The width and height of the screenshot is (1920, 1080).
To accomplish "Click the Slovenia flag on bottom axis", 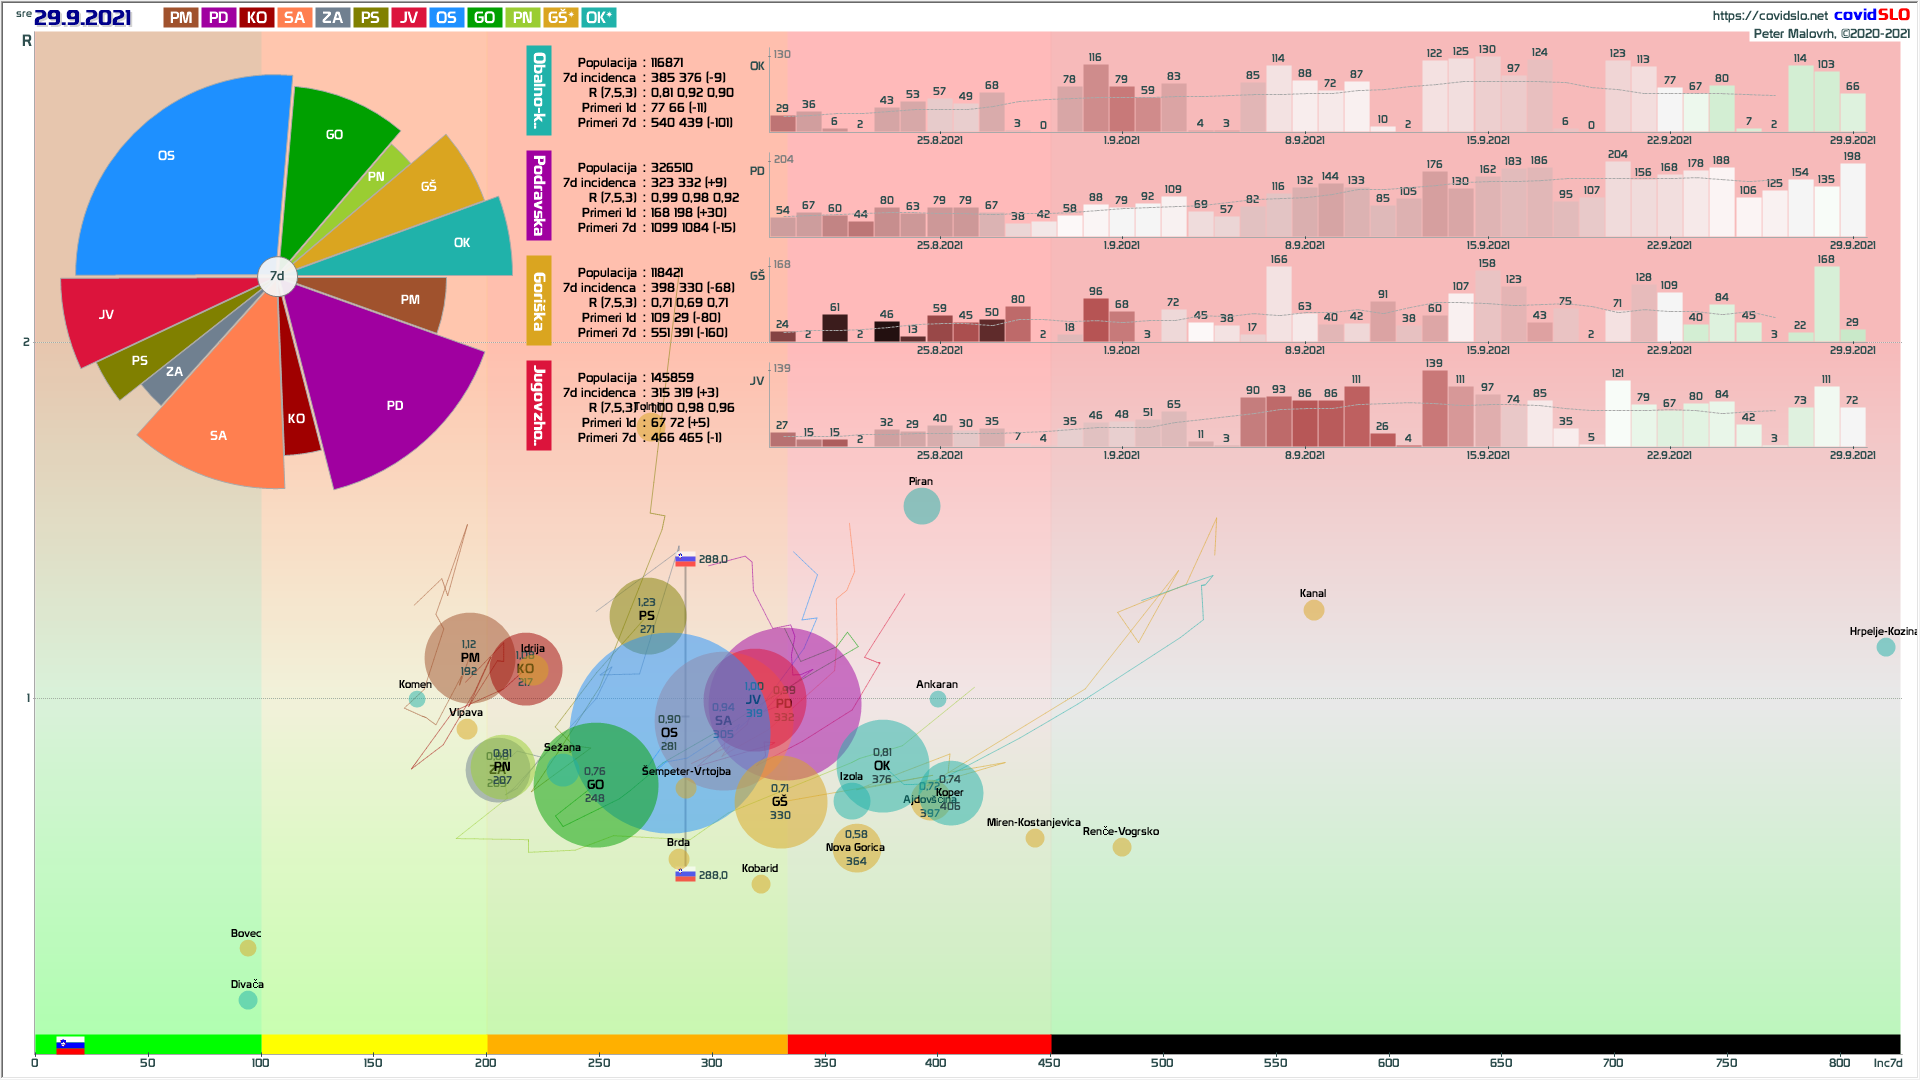I will pos(70,1045).
